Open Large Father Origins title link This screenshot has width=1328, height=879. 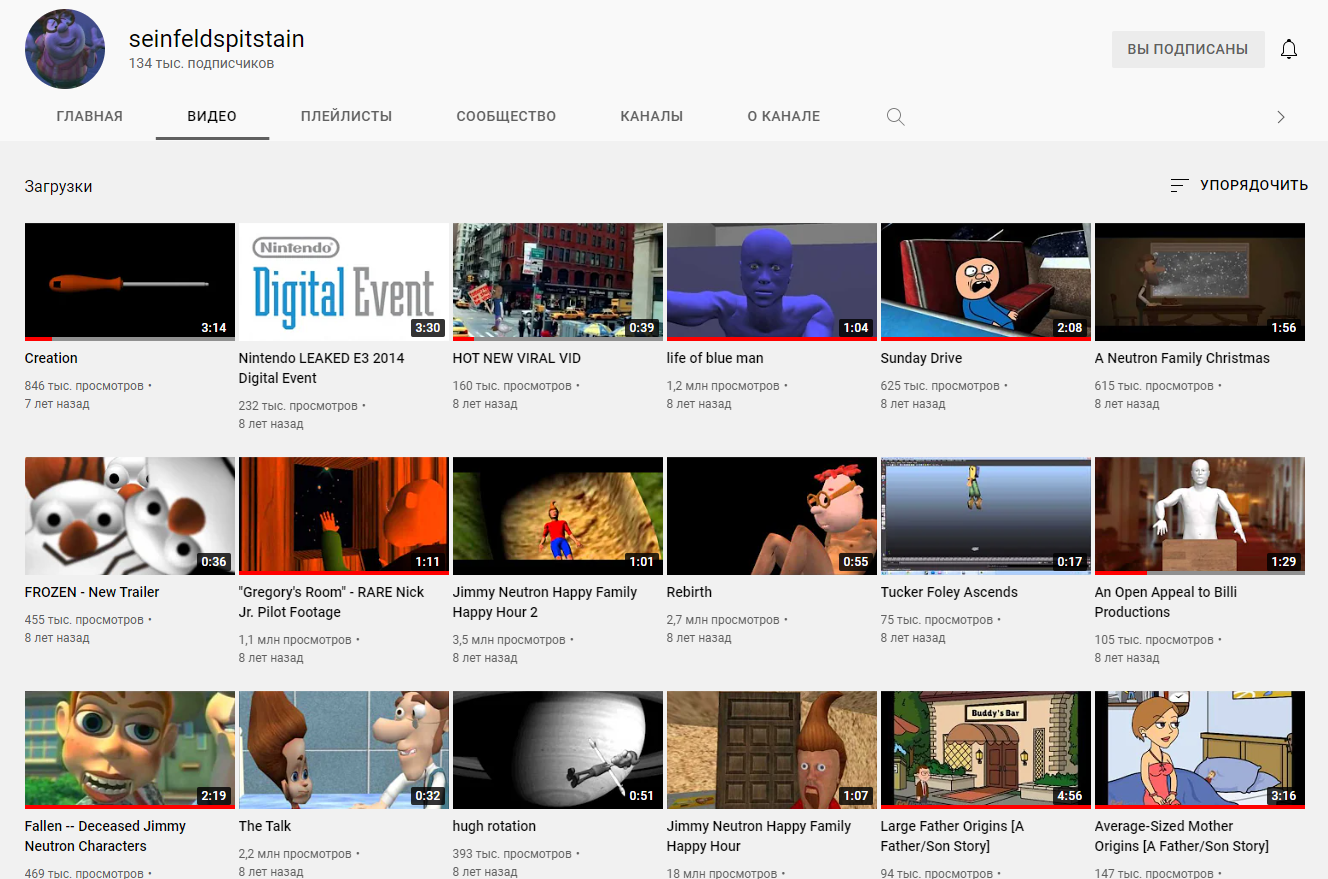click(952, 836)
